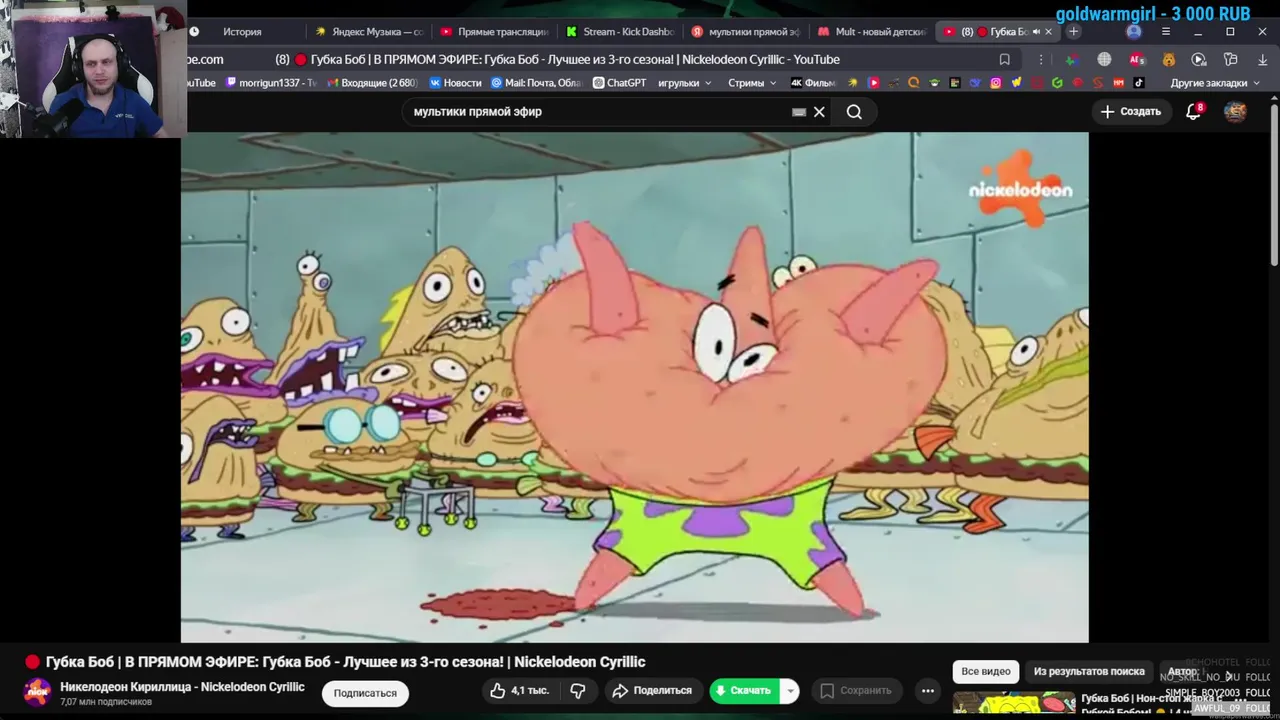Image resolution: width=1280 pixels, height=720 pixels.
Task: Click the Поделиться share button
Action: [652, 691]
